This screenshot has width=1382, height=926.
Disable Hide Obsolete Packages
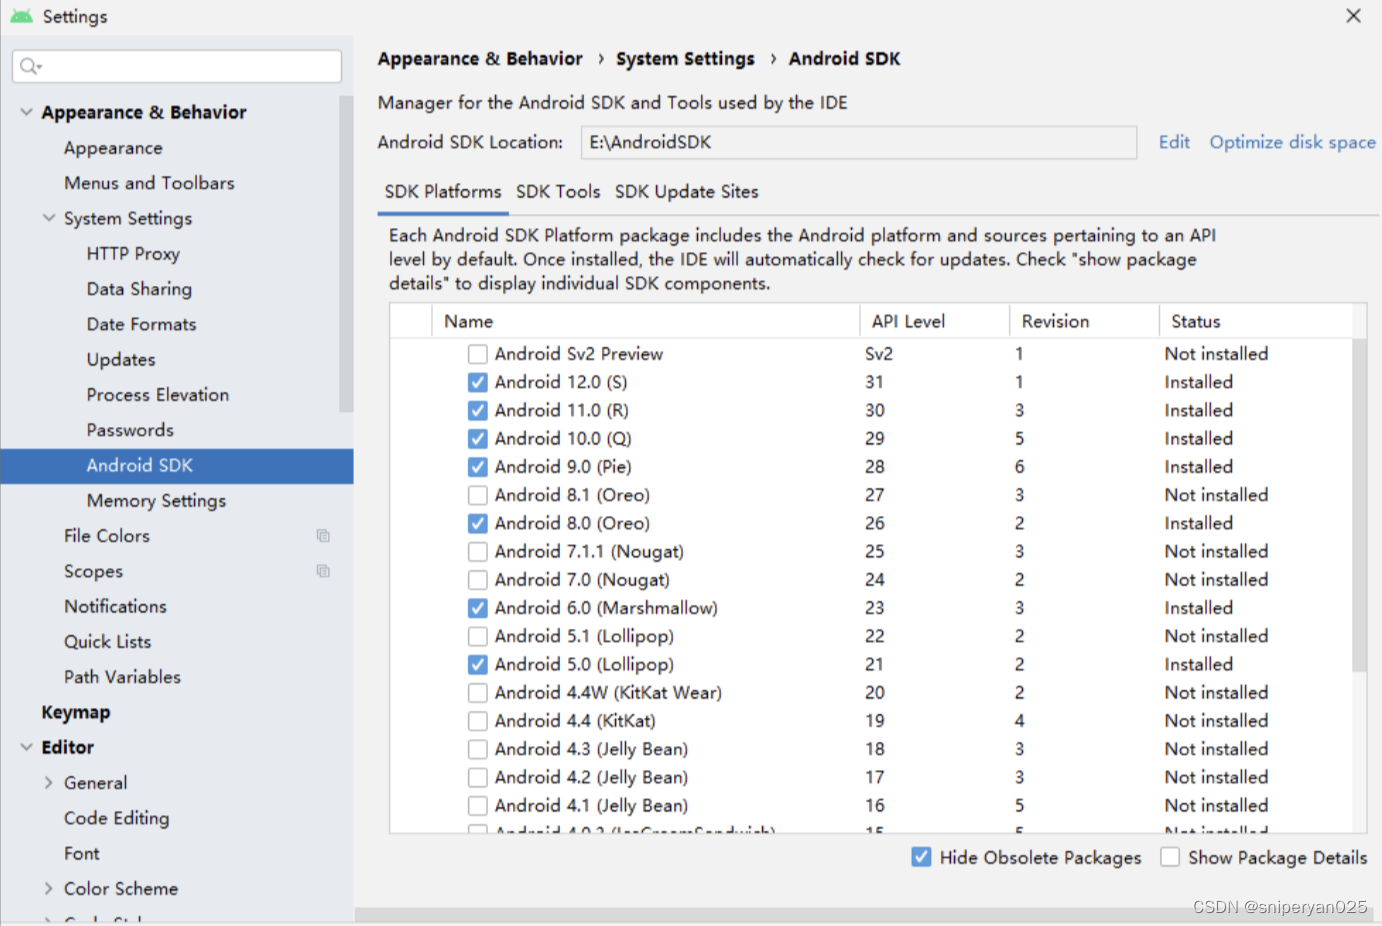(920, 857)
